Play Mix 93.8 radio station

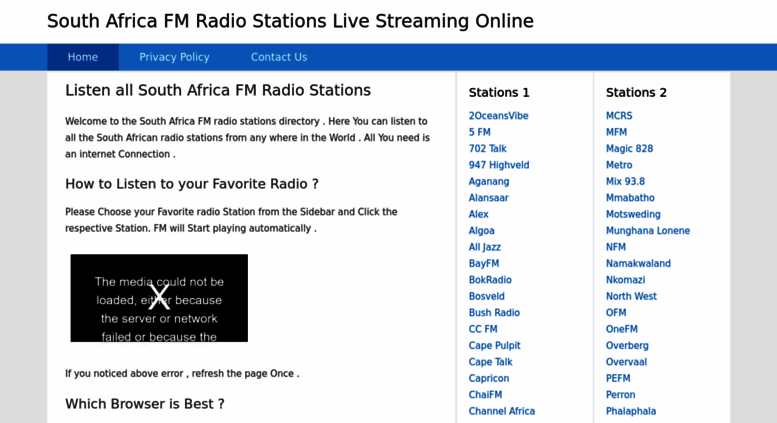coord(625,182)
